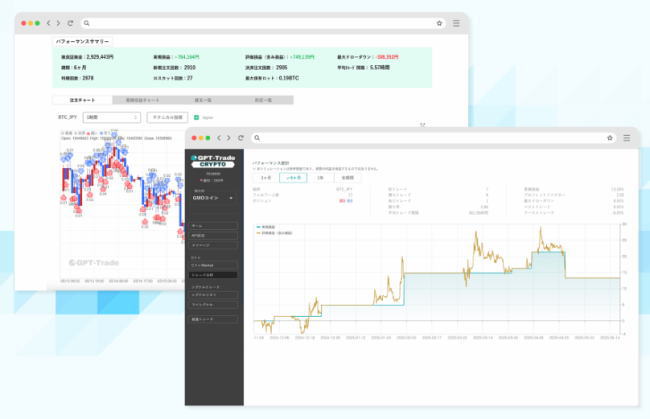Toggle the green checkbox next to テクニカル指標 button
This screenshot has height=419, width=650.
[196, 118]
